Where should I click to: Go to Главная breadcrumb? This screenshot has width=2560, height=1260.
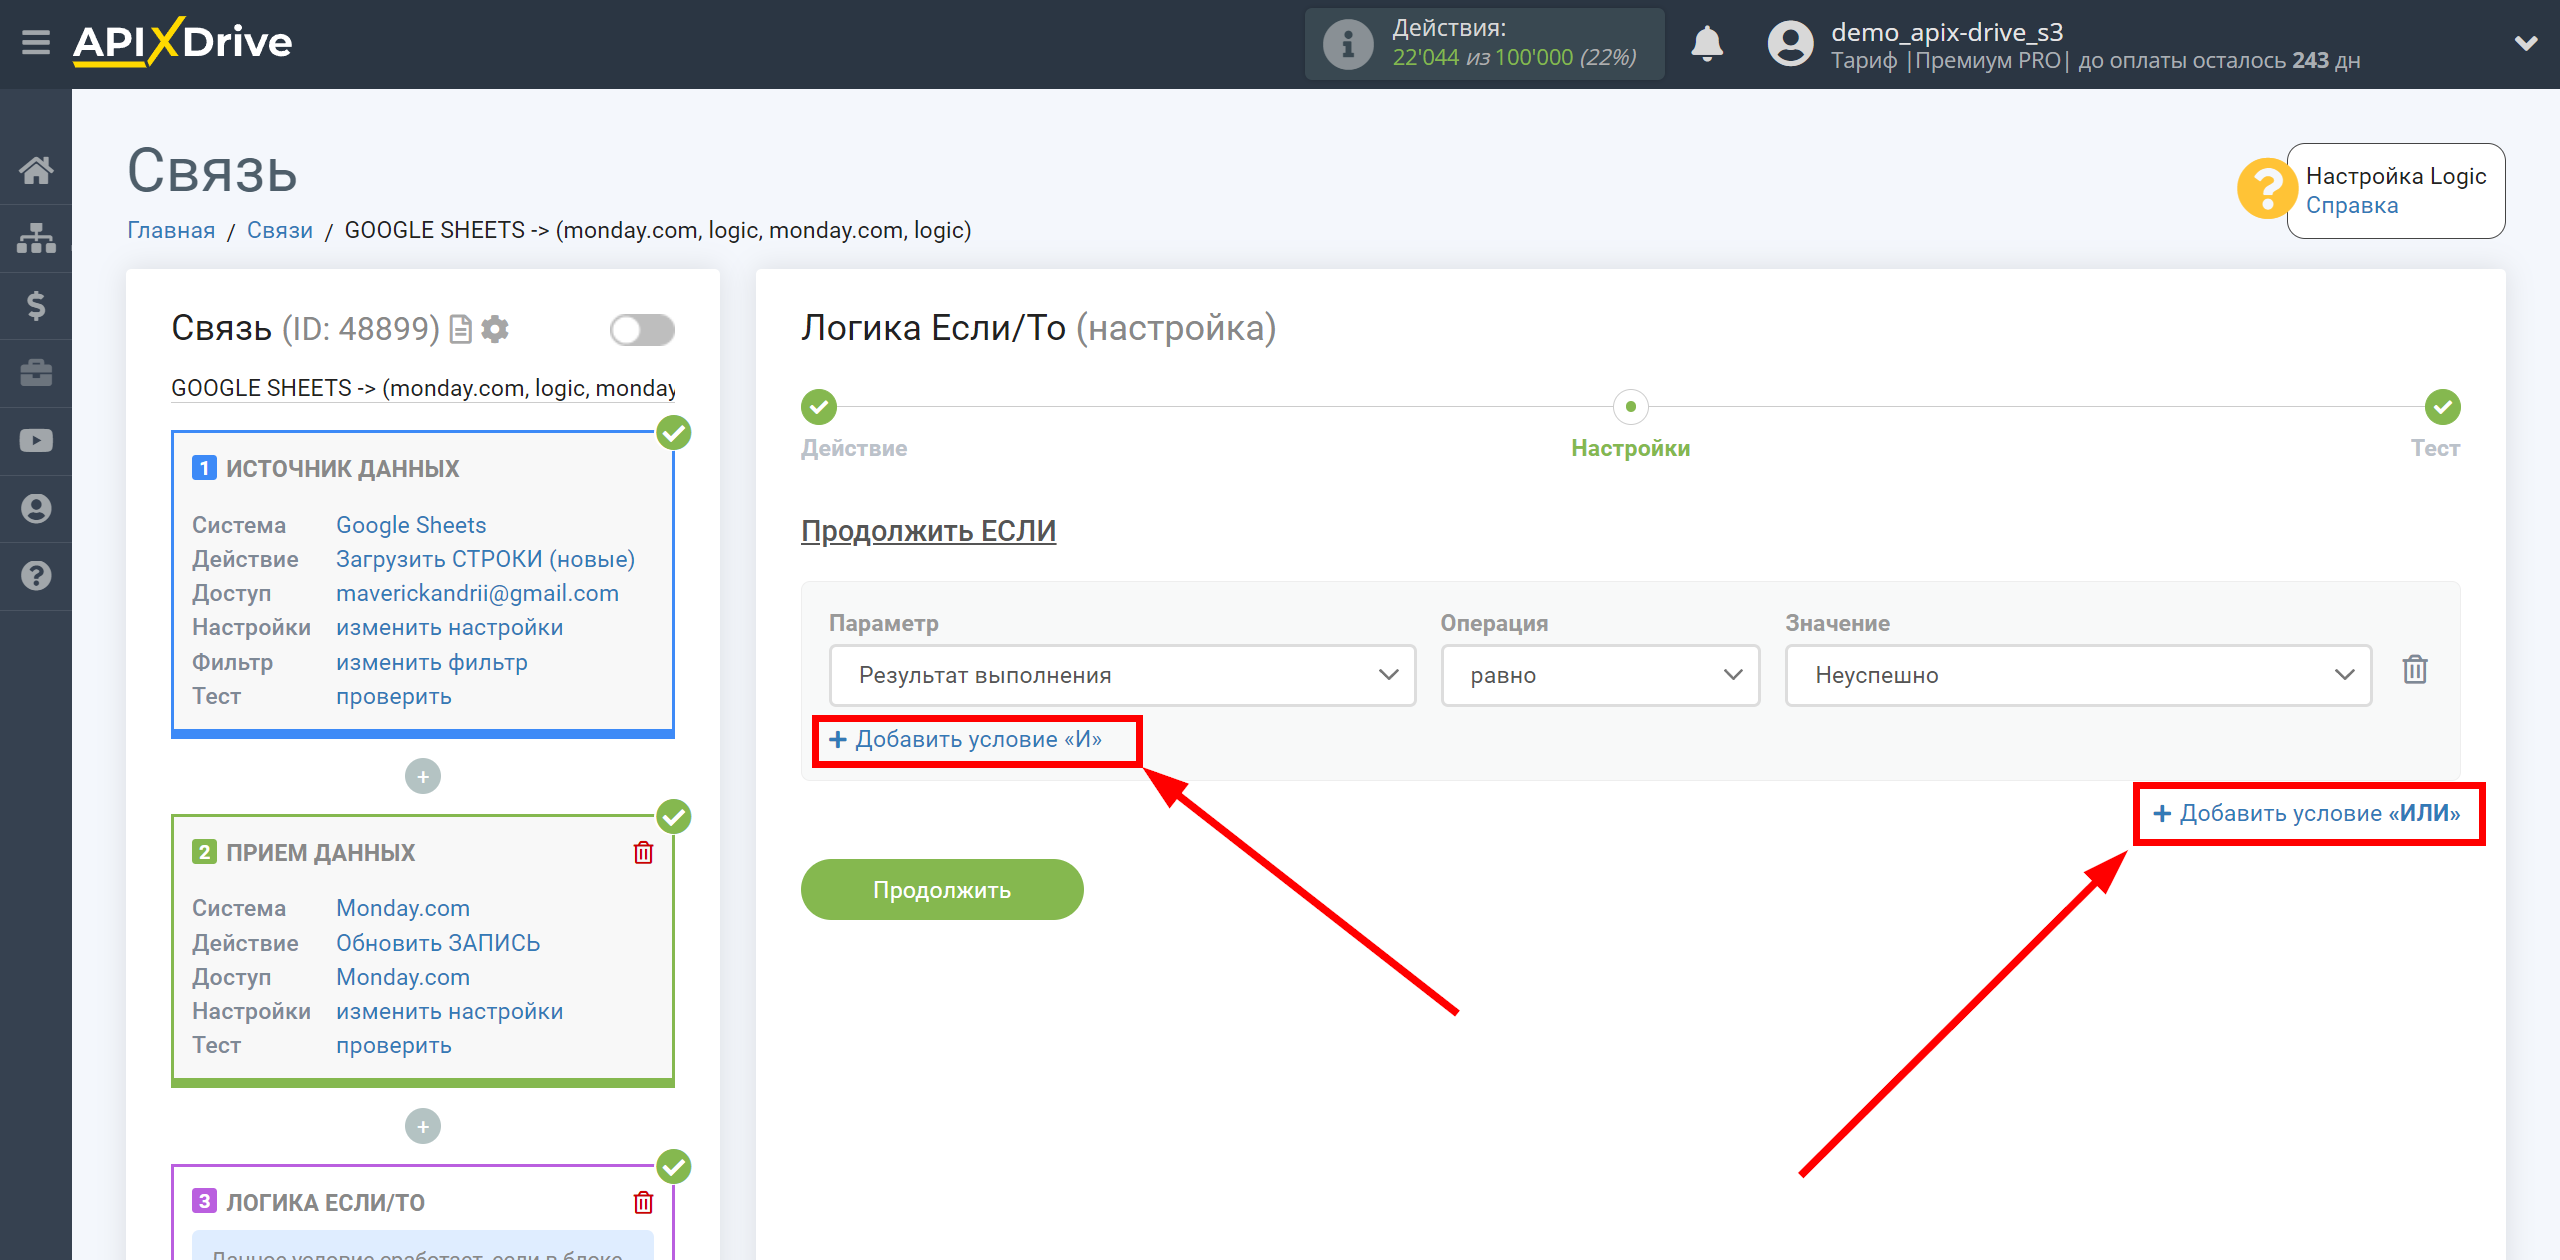pyautogui.click(x=171, y=230)
